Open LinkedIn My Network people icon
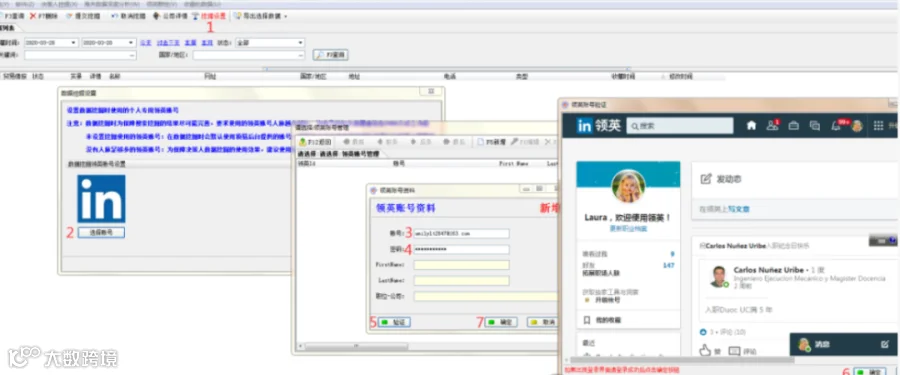 [x=772, y=126]
